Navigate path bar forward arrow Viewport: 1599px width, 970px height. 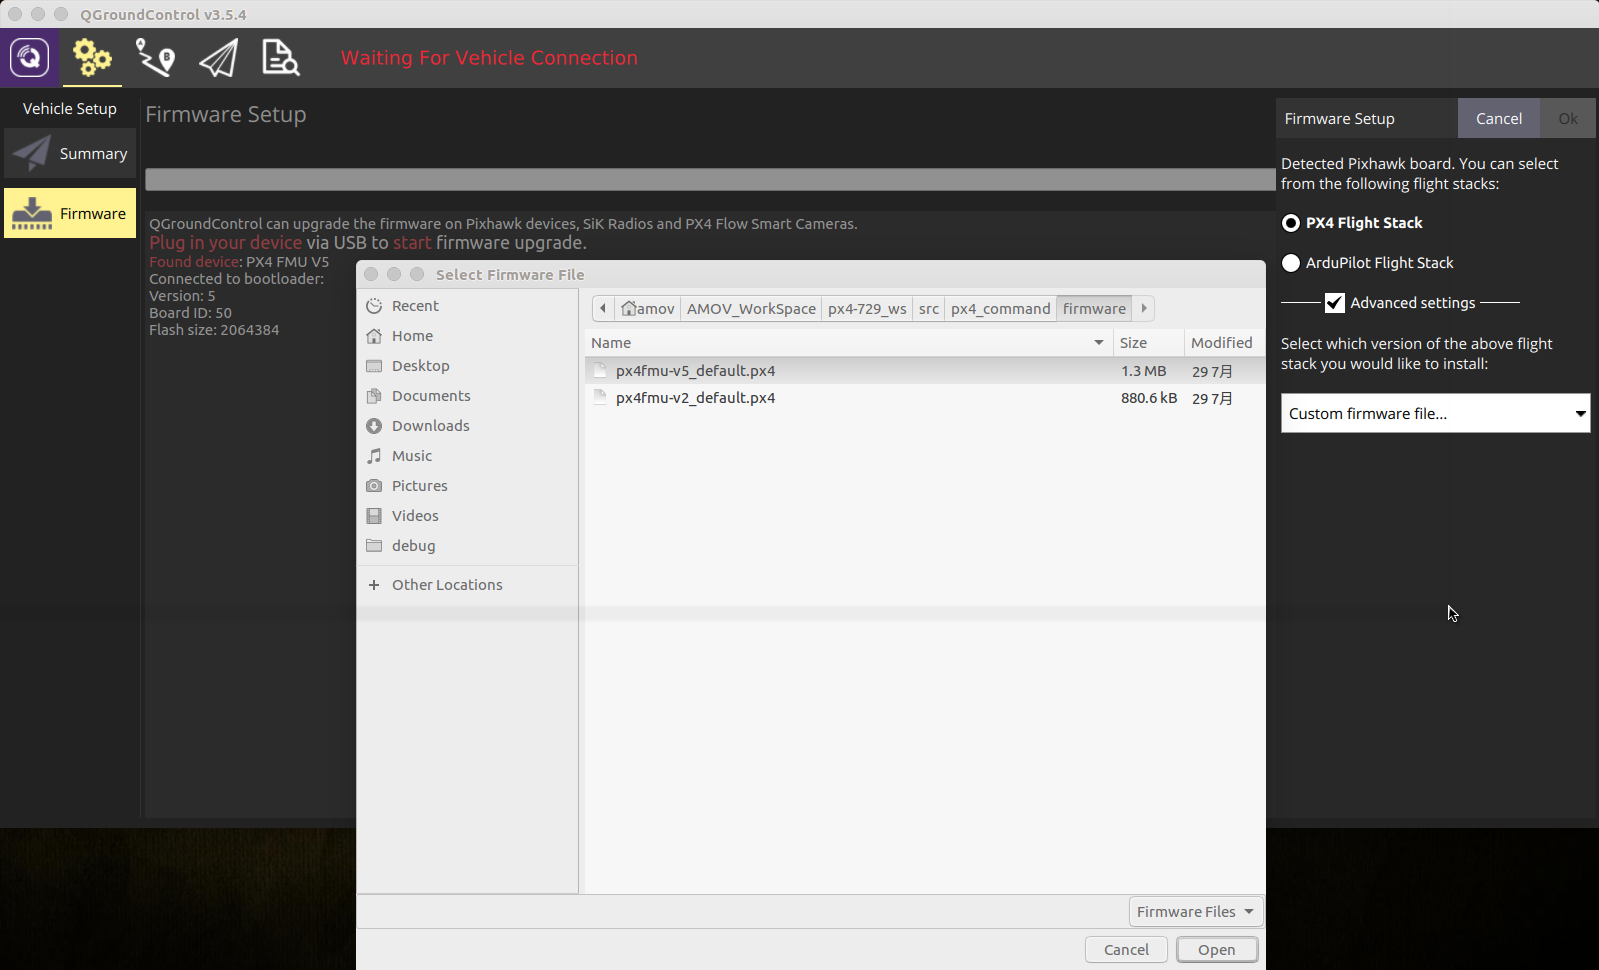[x=1144, y=308]
